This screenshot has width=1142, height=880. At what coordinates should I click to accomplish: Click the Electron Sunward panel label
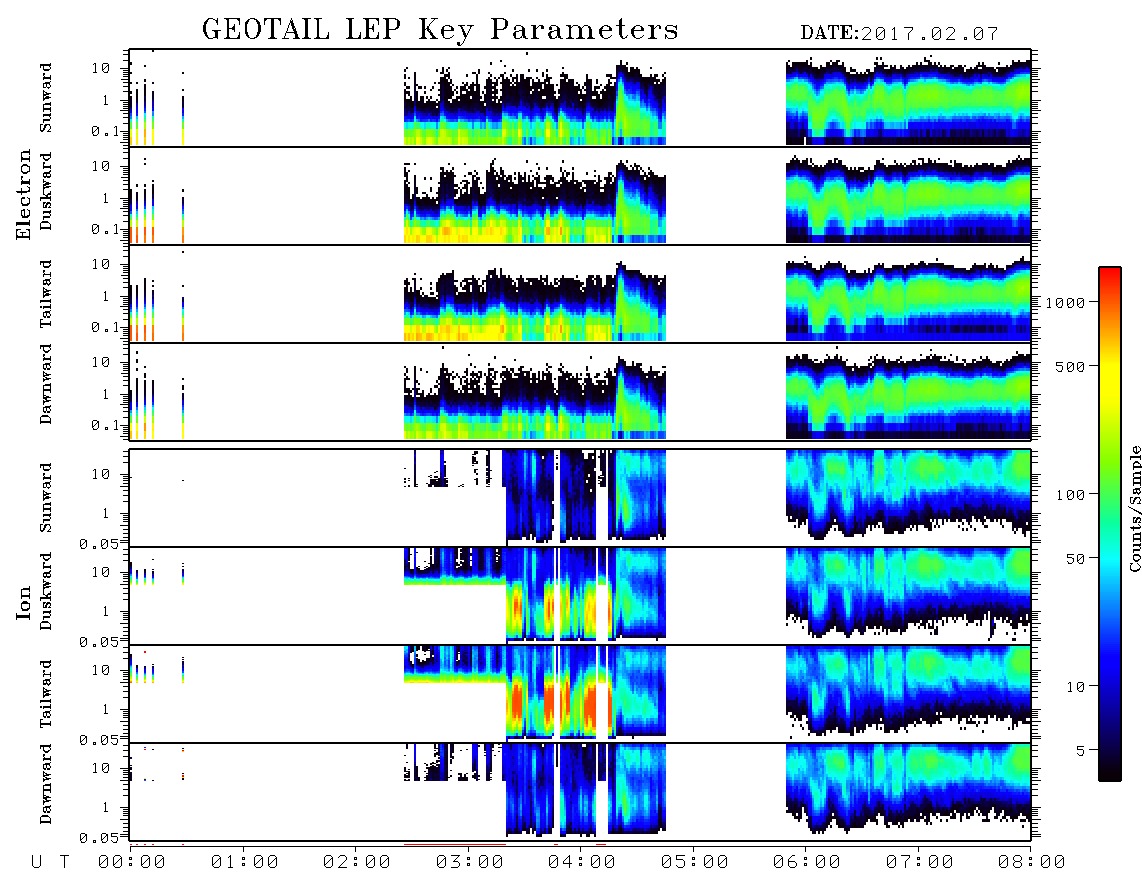pyautogui.click(x=46, y=98)
